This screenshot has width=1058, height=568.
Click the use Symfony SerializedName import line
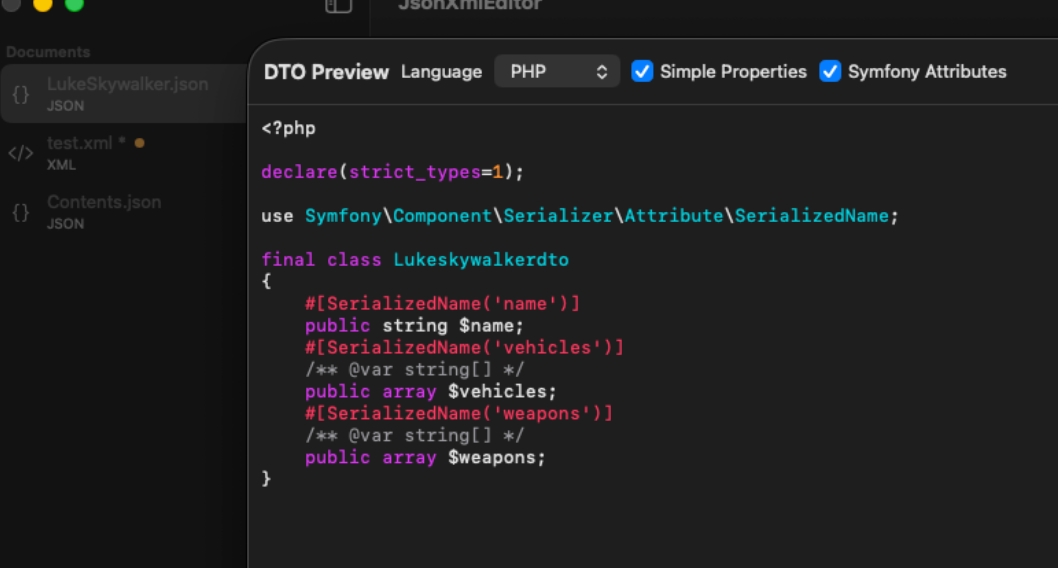580,216
